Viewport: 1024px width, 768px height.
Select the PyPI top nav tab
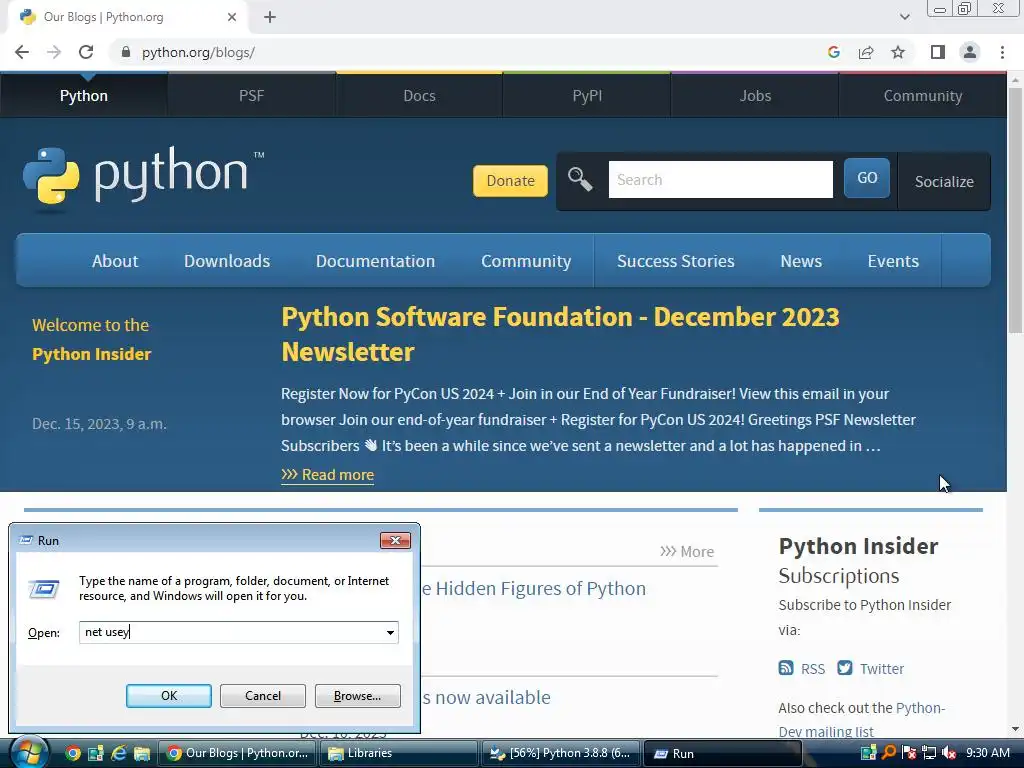587,95
